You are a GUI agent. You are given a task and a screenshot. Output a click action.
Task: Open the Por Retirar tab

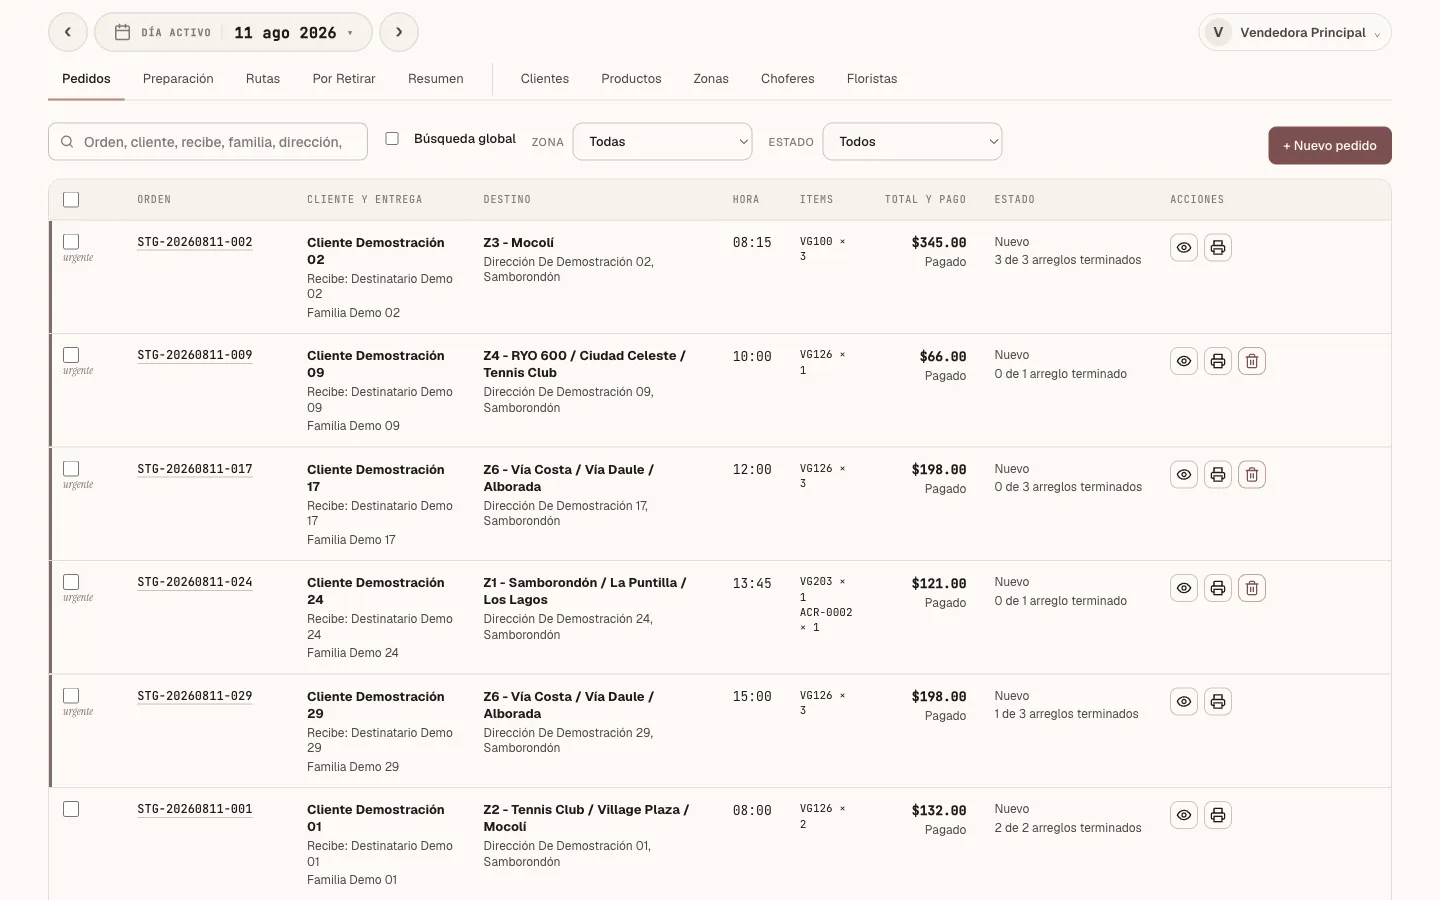pos(344,79)
